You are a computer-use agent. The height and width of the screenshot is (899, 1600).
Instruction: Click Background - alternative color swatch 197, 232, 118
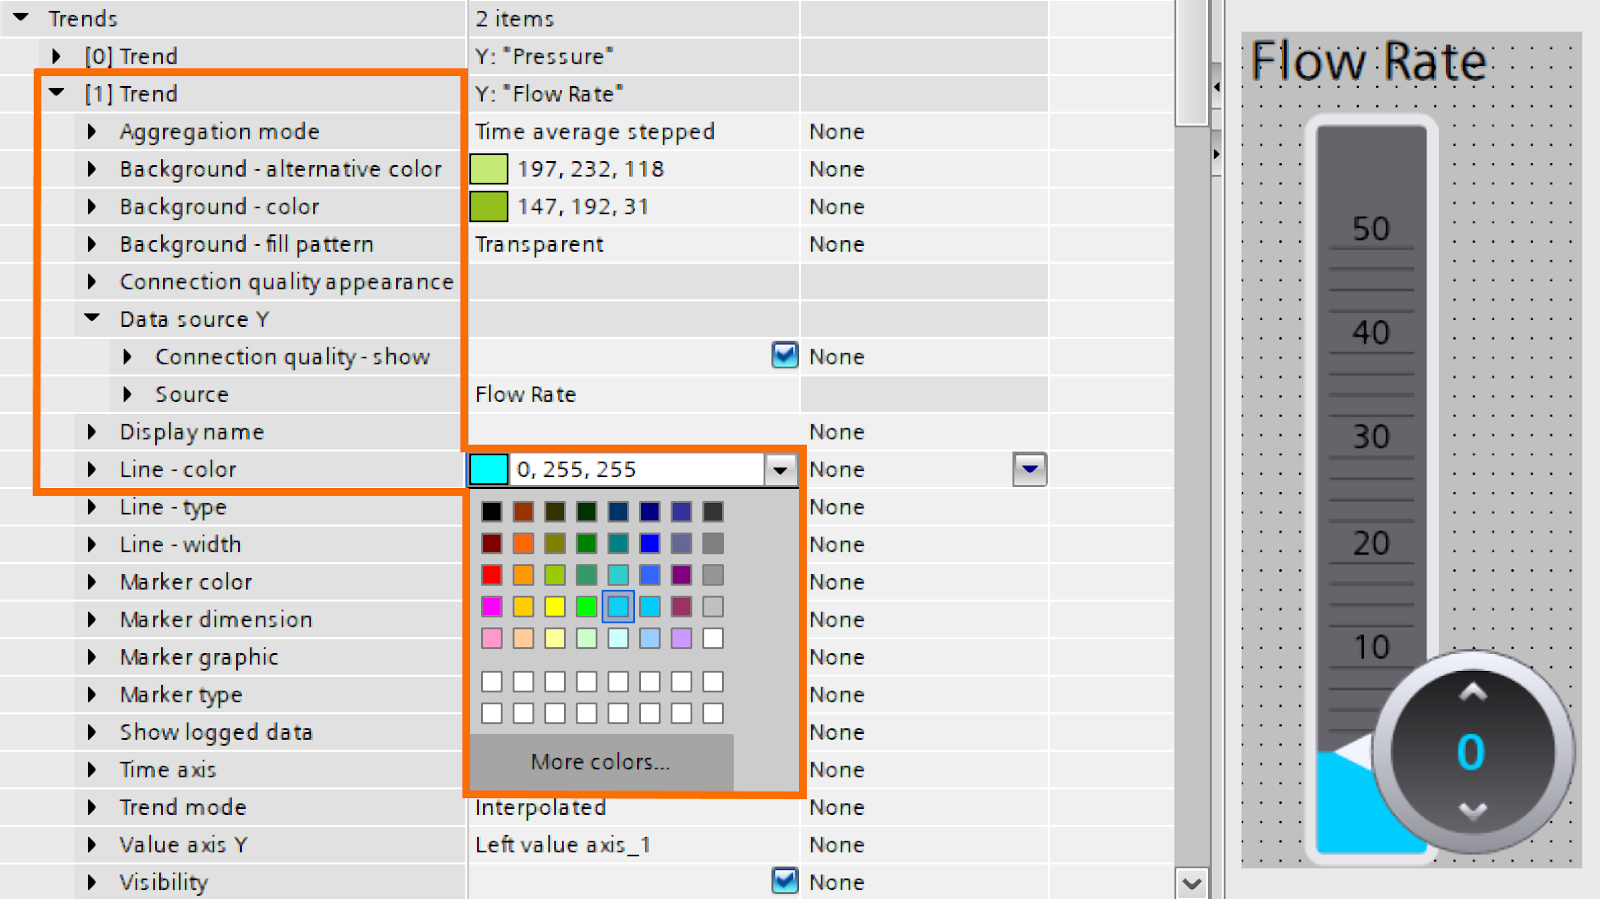tap(489, 169)
